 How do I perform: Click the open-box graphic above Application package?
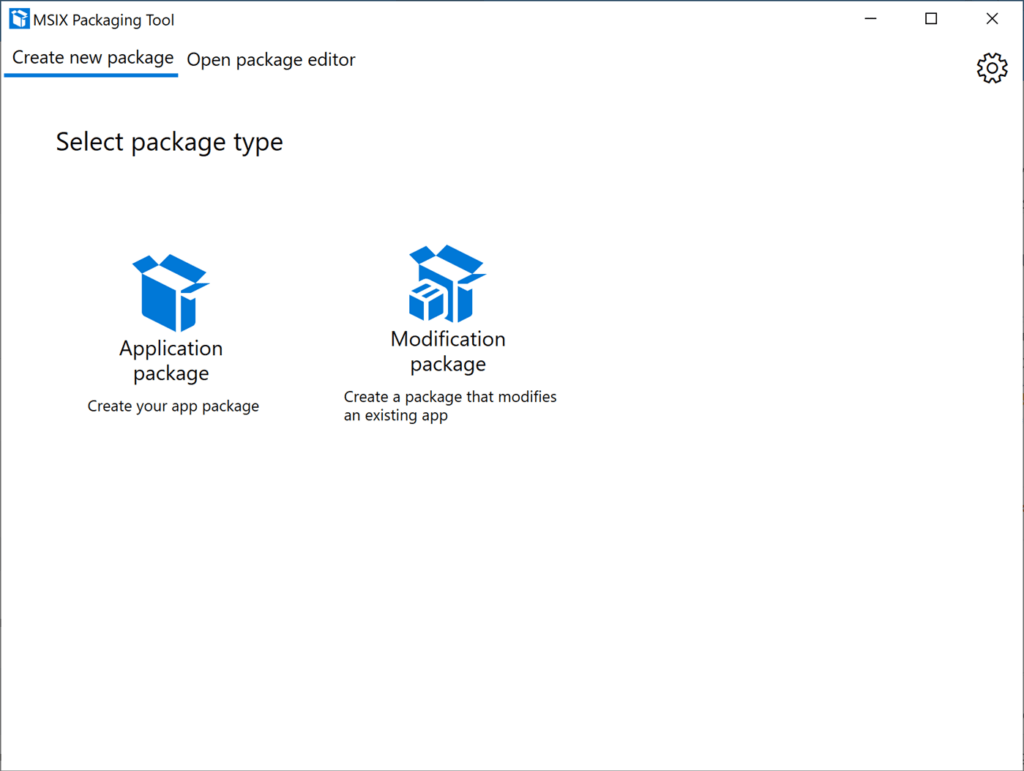pos(170,290)
